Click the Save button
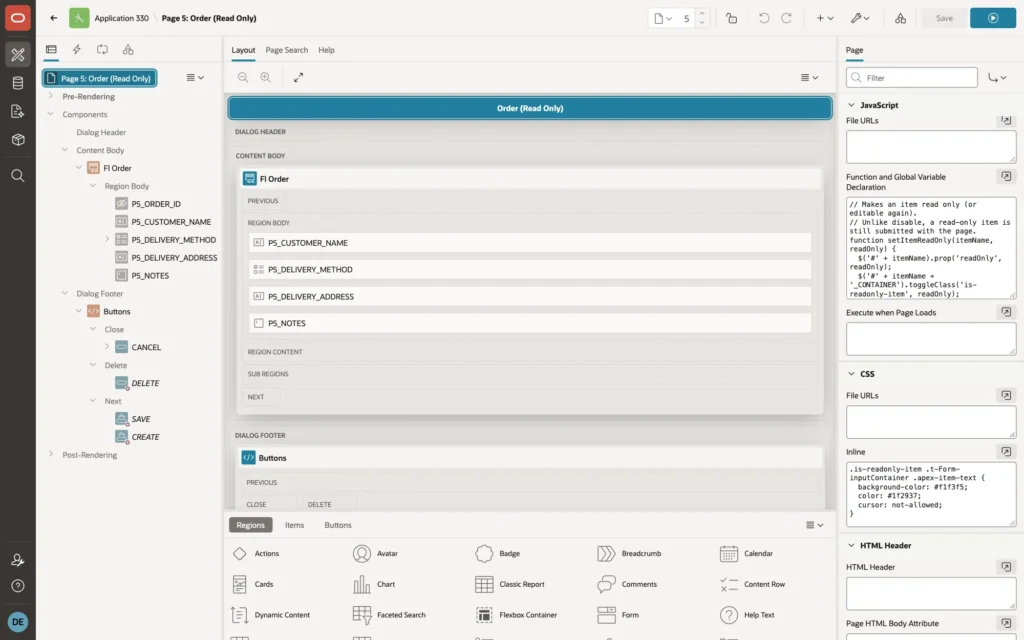 [x=944, y=18]
